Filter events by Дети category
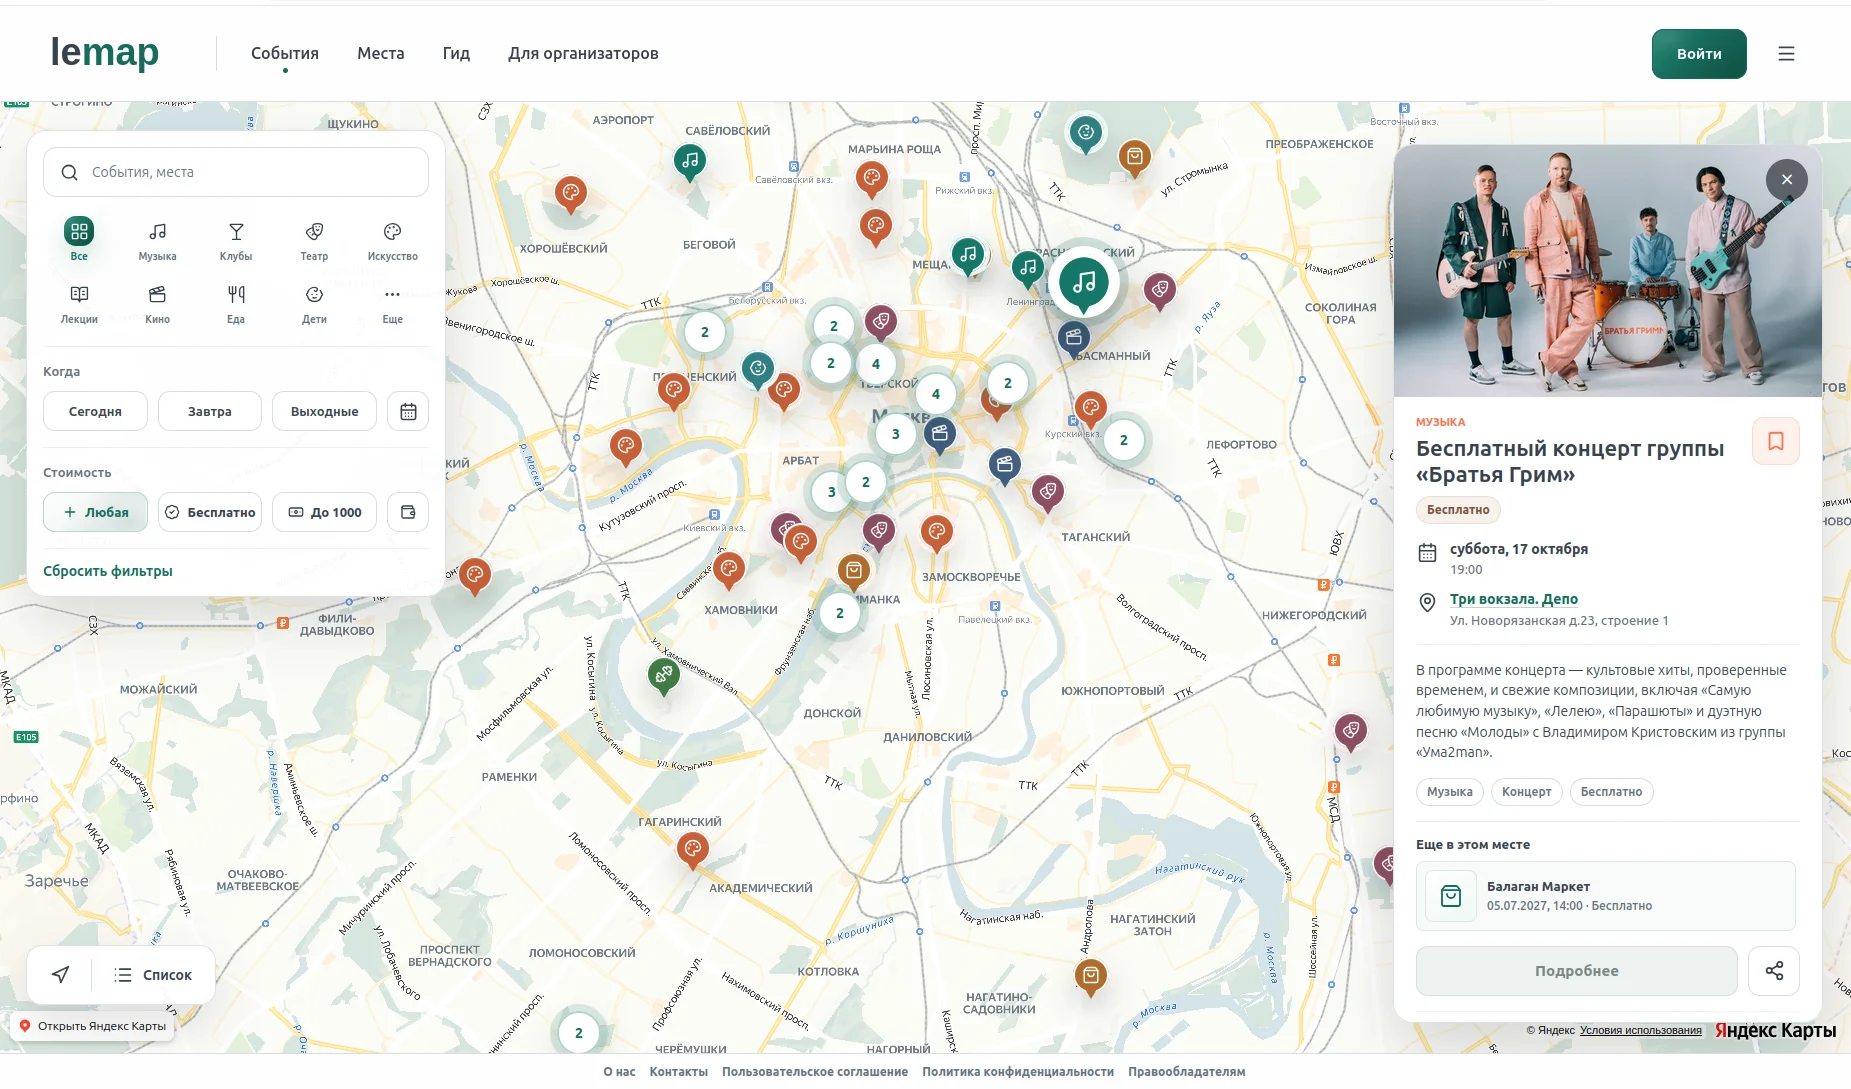Image resolution: width=1851 pixels, height=1089 pixels. click(314, 303)
